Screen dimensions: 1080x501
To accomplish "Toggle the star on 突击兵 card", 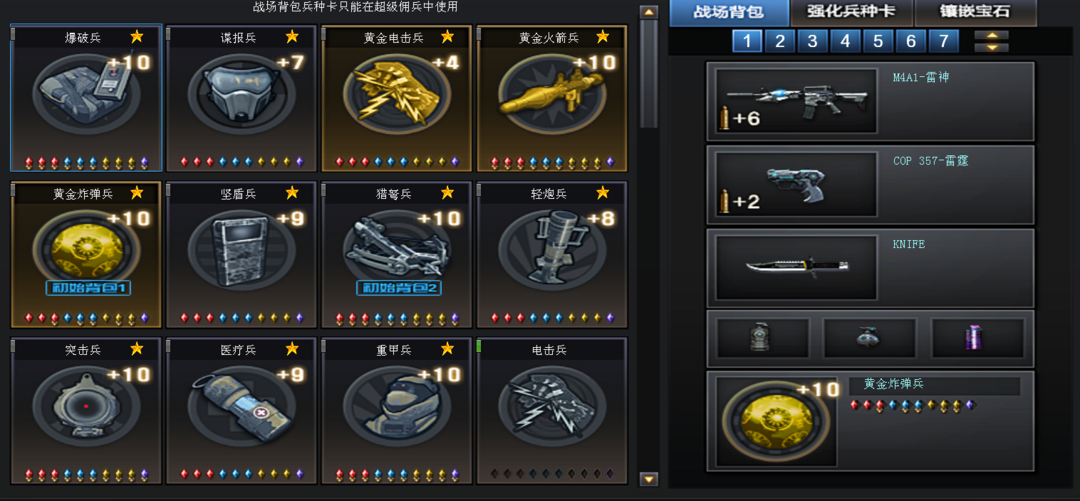I will 136,349.
